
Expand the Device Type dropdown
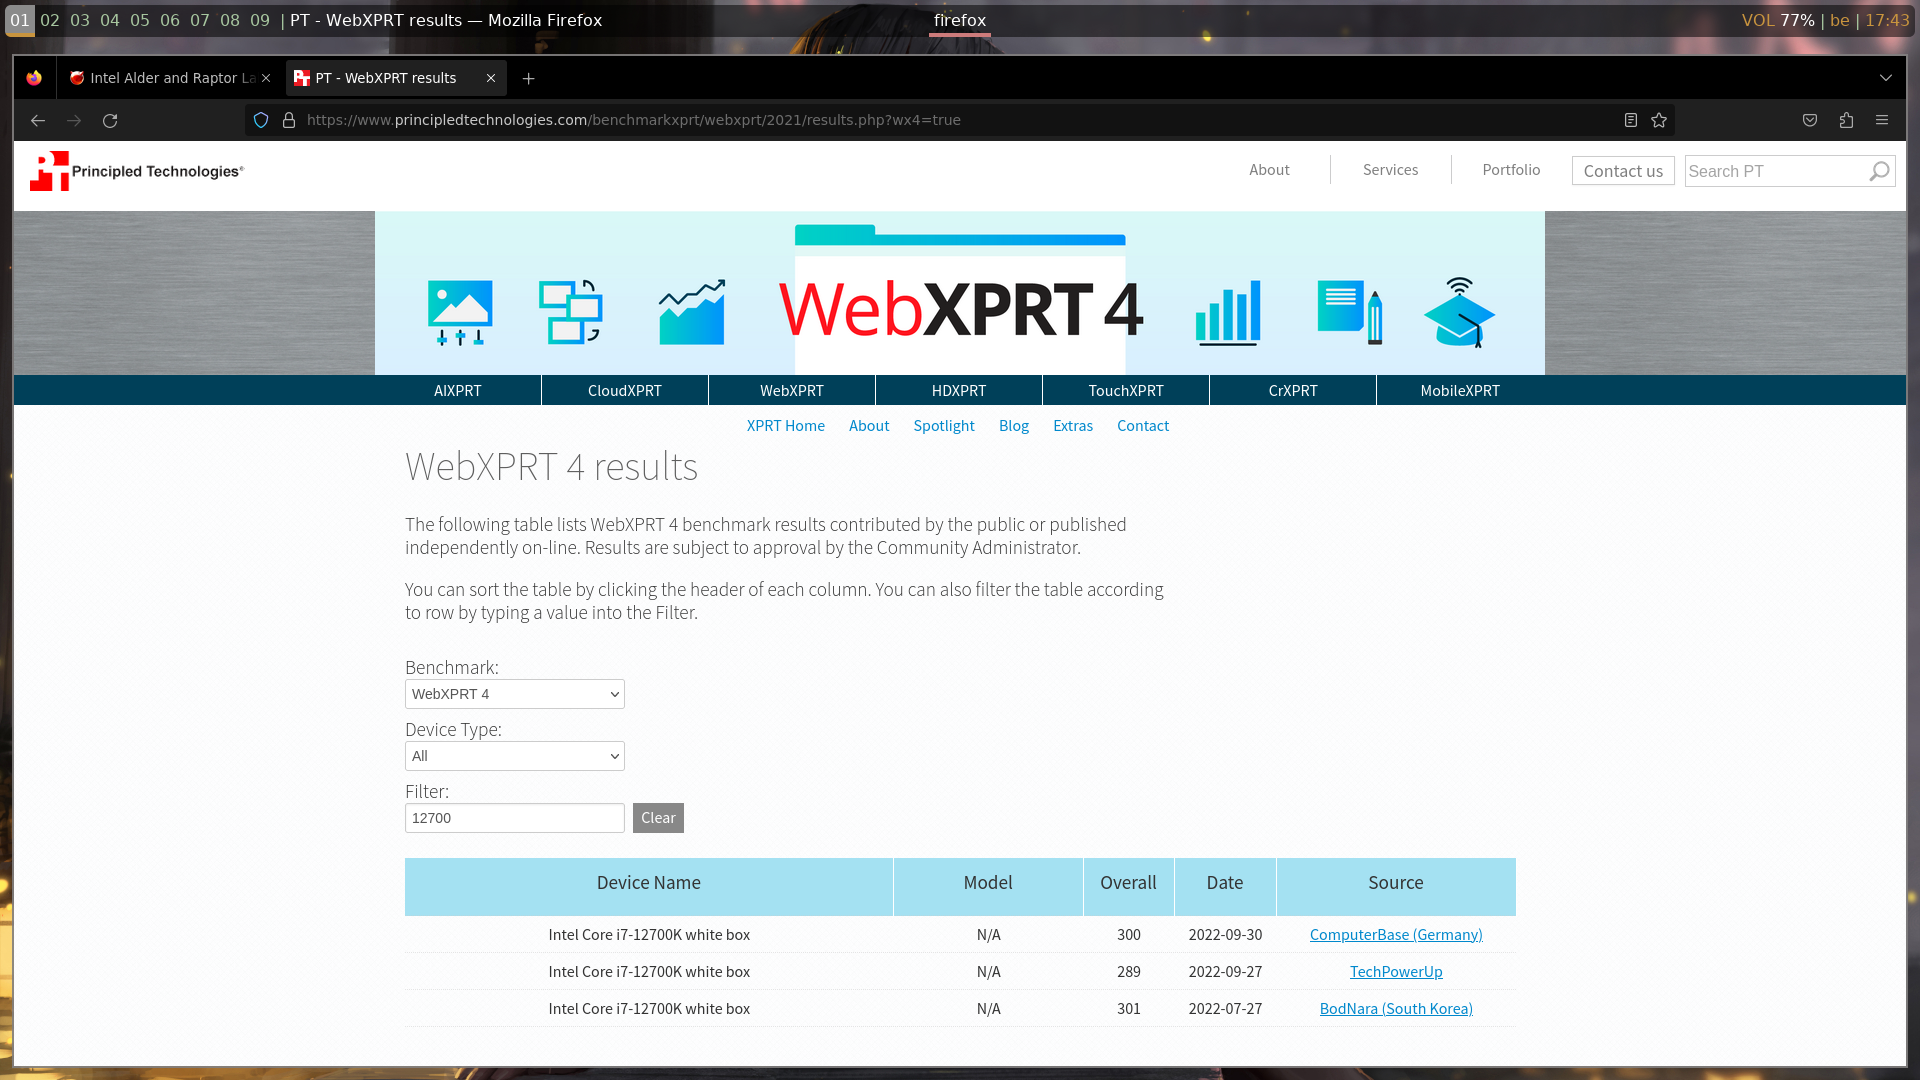point(515,756)
